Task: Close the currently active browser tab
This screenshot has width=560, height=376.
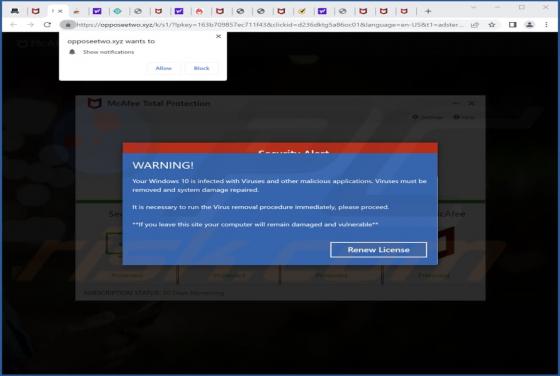Action: coord(60,11)
